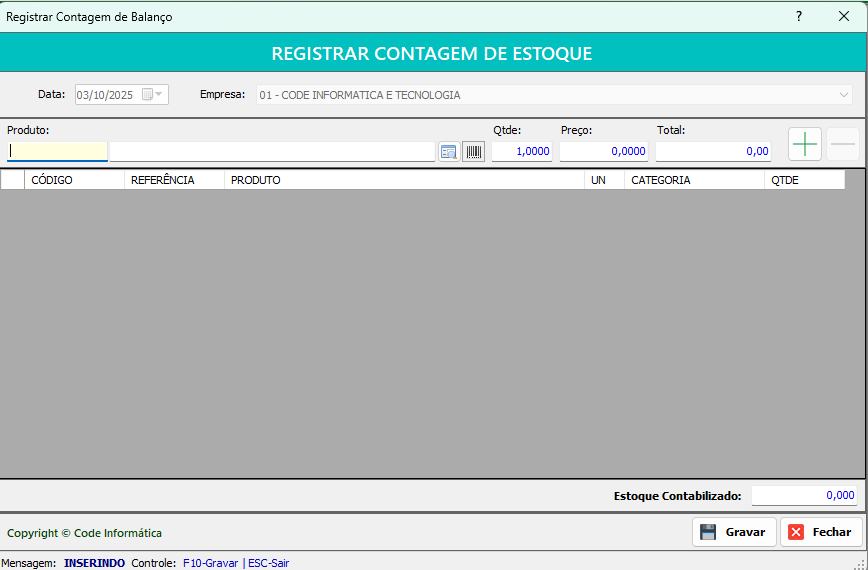Click the barcode scanner icon
This screenshot has height=570, width=868.
point(473,152)
